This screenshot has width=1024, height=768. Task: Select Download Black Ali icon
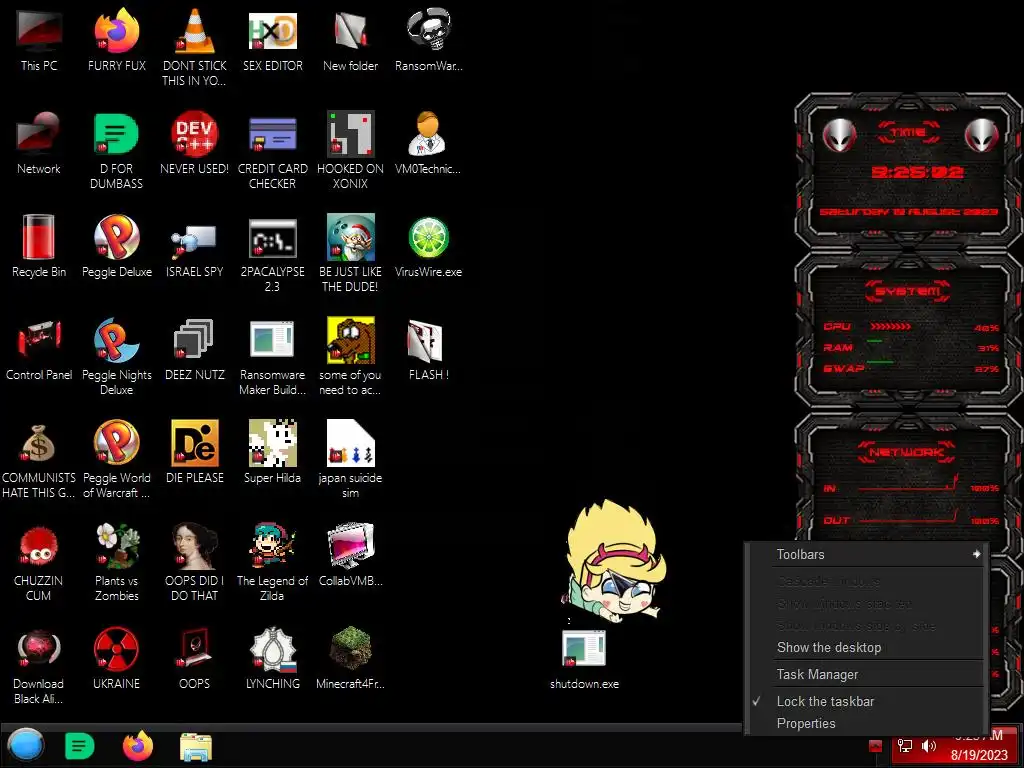point(39,650)
